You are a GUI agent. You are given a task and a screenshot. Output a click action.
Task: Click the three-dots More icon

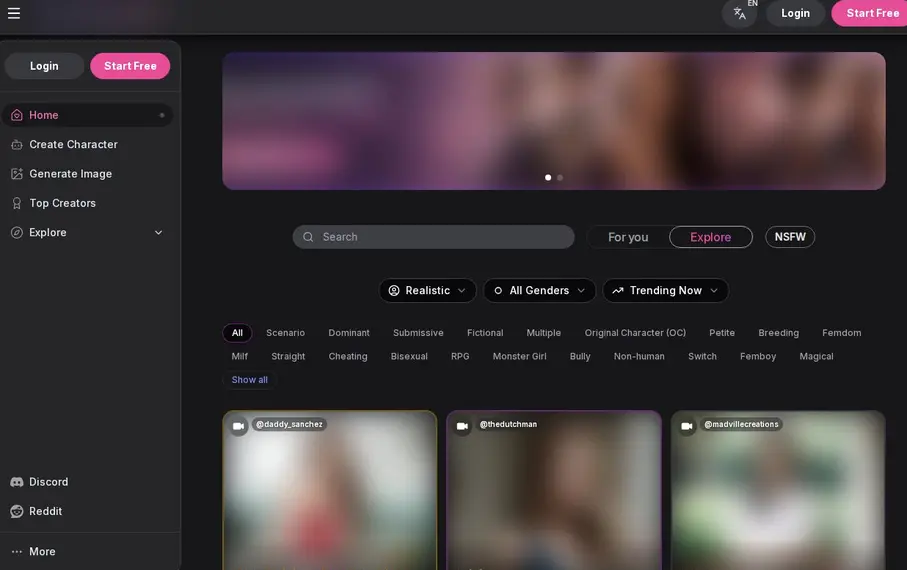click(17, 551)
